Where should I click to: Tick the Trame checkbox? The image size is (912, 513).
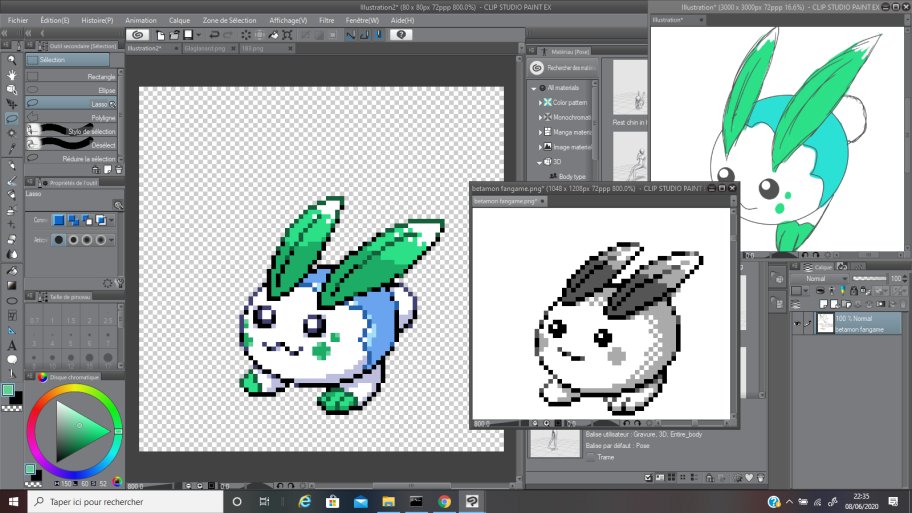tap(590, 457)
